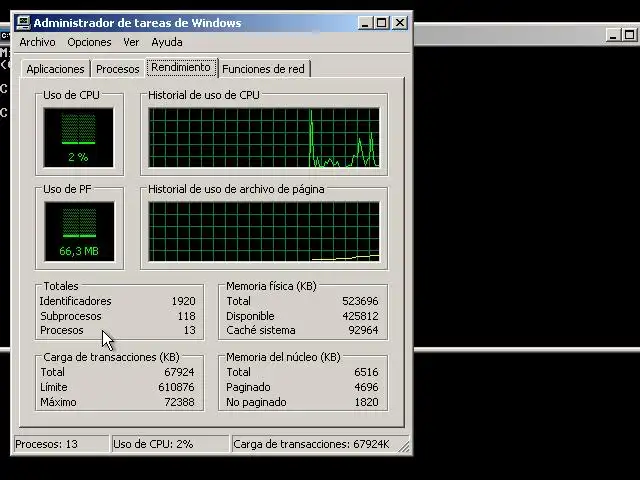Click the No paginado value 1820

366,402
